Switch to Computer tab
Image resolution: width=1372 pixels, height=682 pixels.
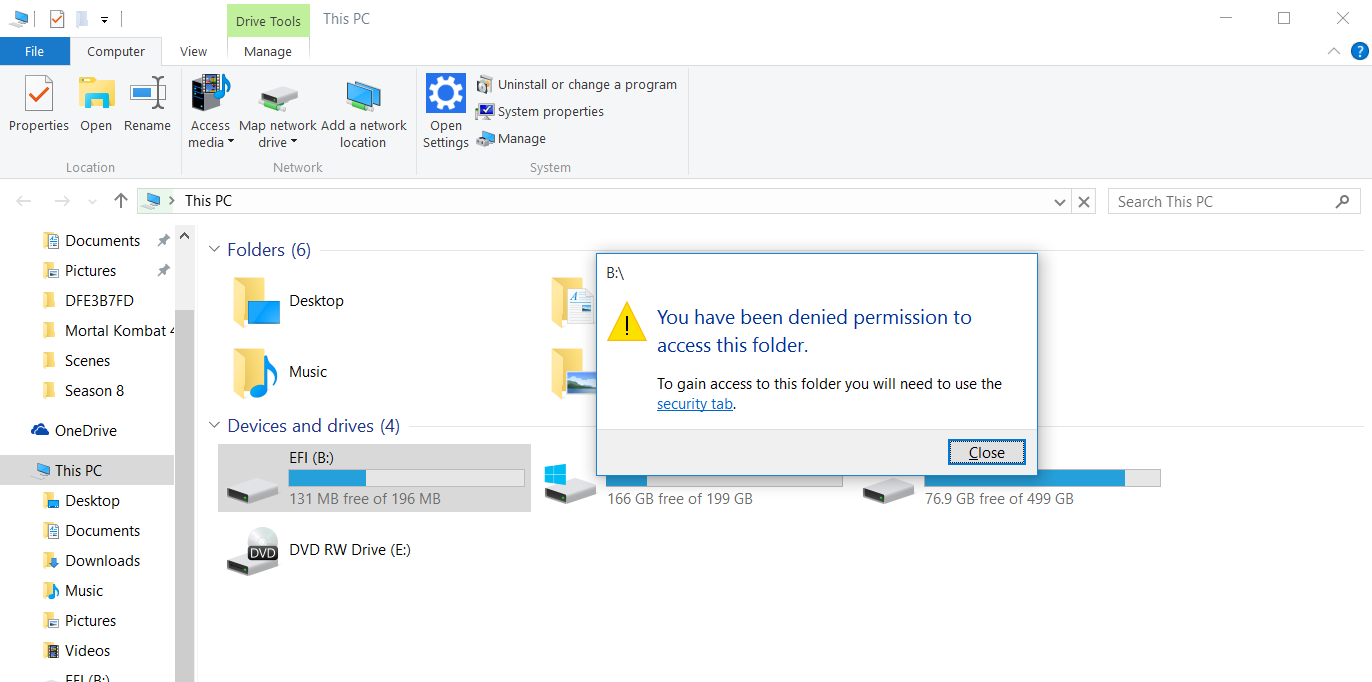pyautogui.click(x=116, y=51)
